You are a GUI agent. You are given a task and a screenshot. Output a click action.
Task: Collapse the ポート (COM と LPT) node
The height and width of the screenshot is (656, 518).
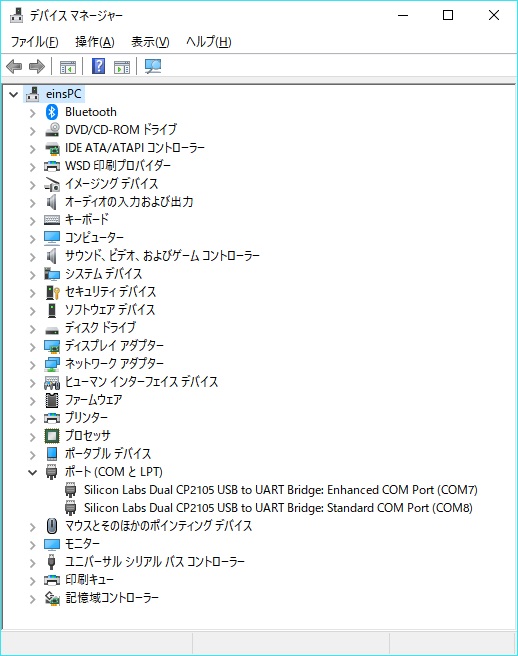(32, 472)
